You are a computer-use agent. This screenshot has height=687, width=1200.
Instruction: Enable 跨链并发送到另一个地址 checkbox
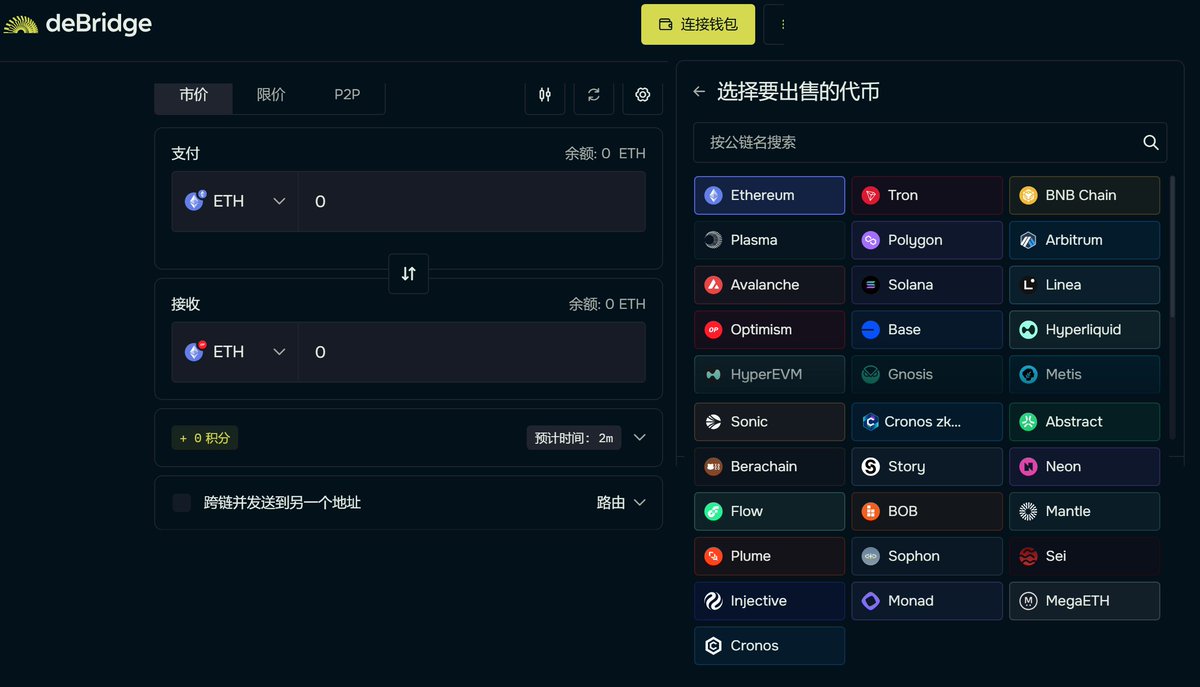point(181,502)
